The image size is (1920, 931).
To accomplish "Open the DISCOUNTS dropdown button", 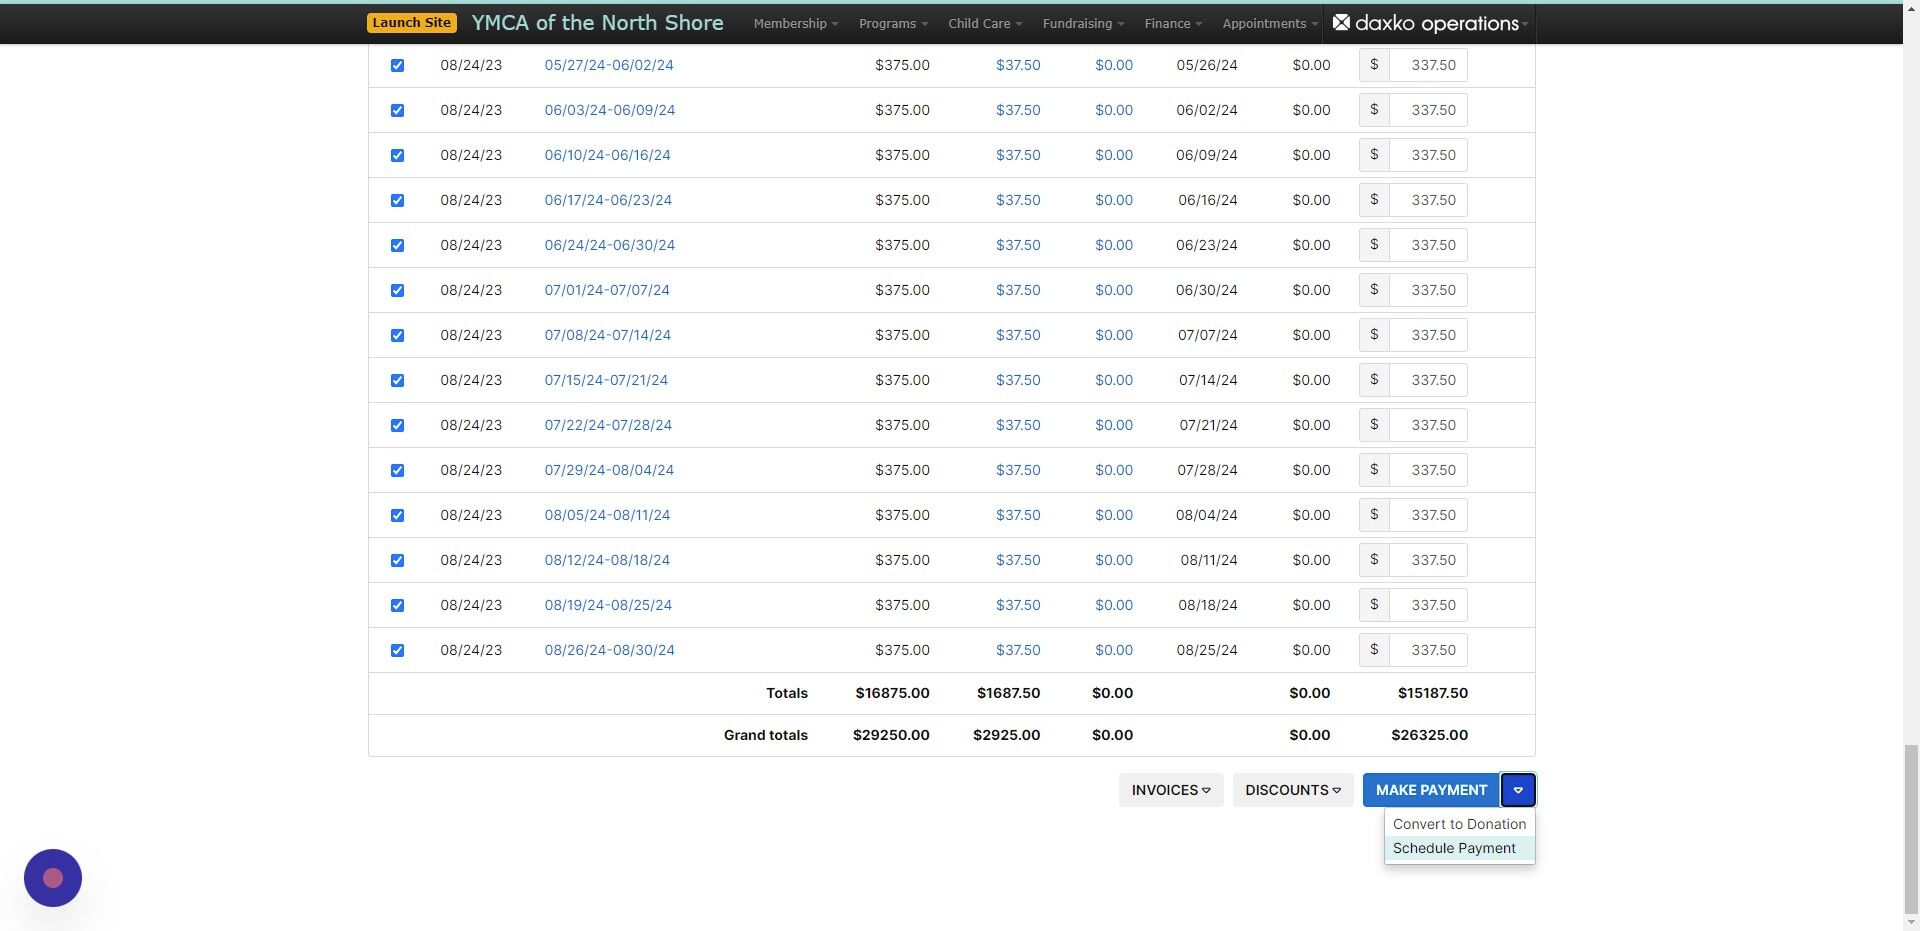I will (1293, 790).
